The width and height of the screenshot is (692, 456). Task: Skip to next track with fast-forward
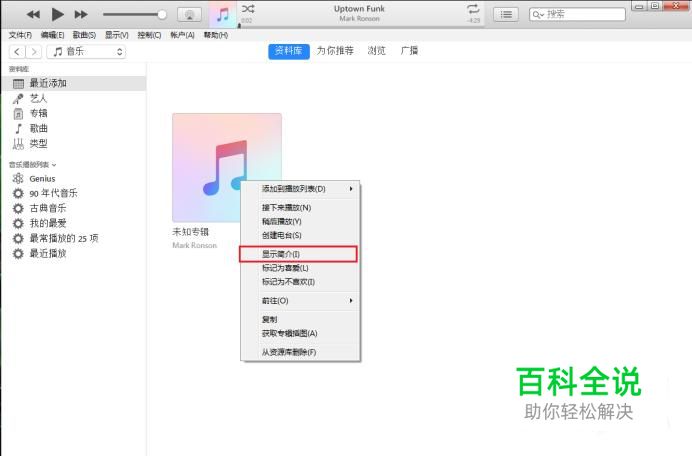[x=81, y=15]
